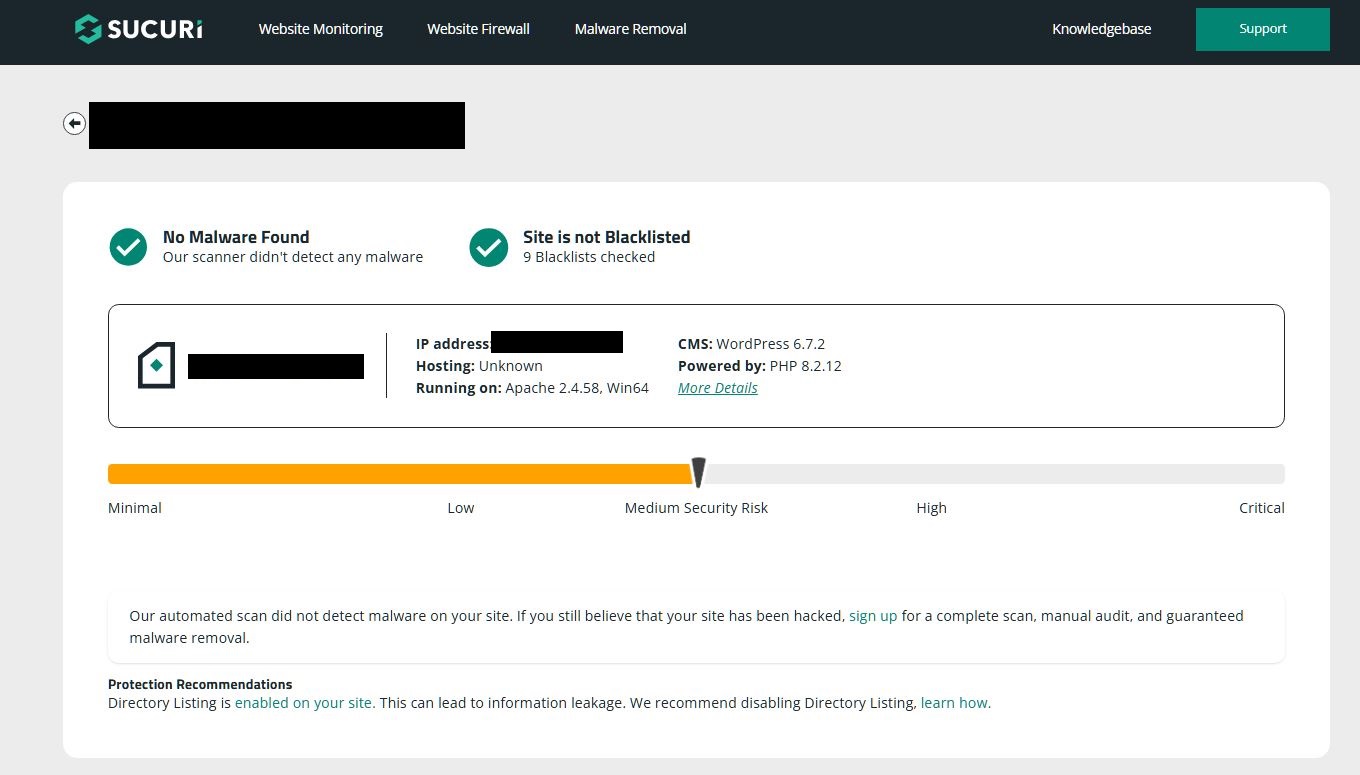Follow the sign up link
This screenshot has width=1360, height=775.
873,616
